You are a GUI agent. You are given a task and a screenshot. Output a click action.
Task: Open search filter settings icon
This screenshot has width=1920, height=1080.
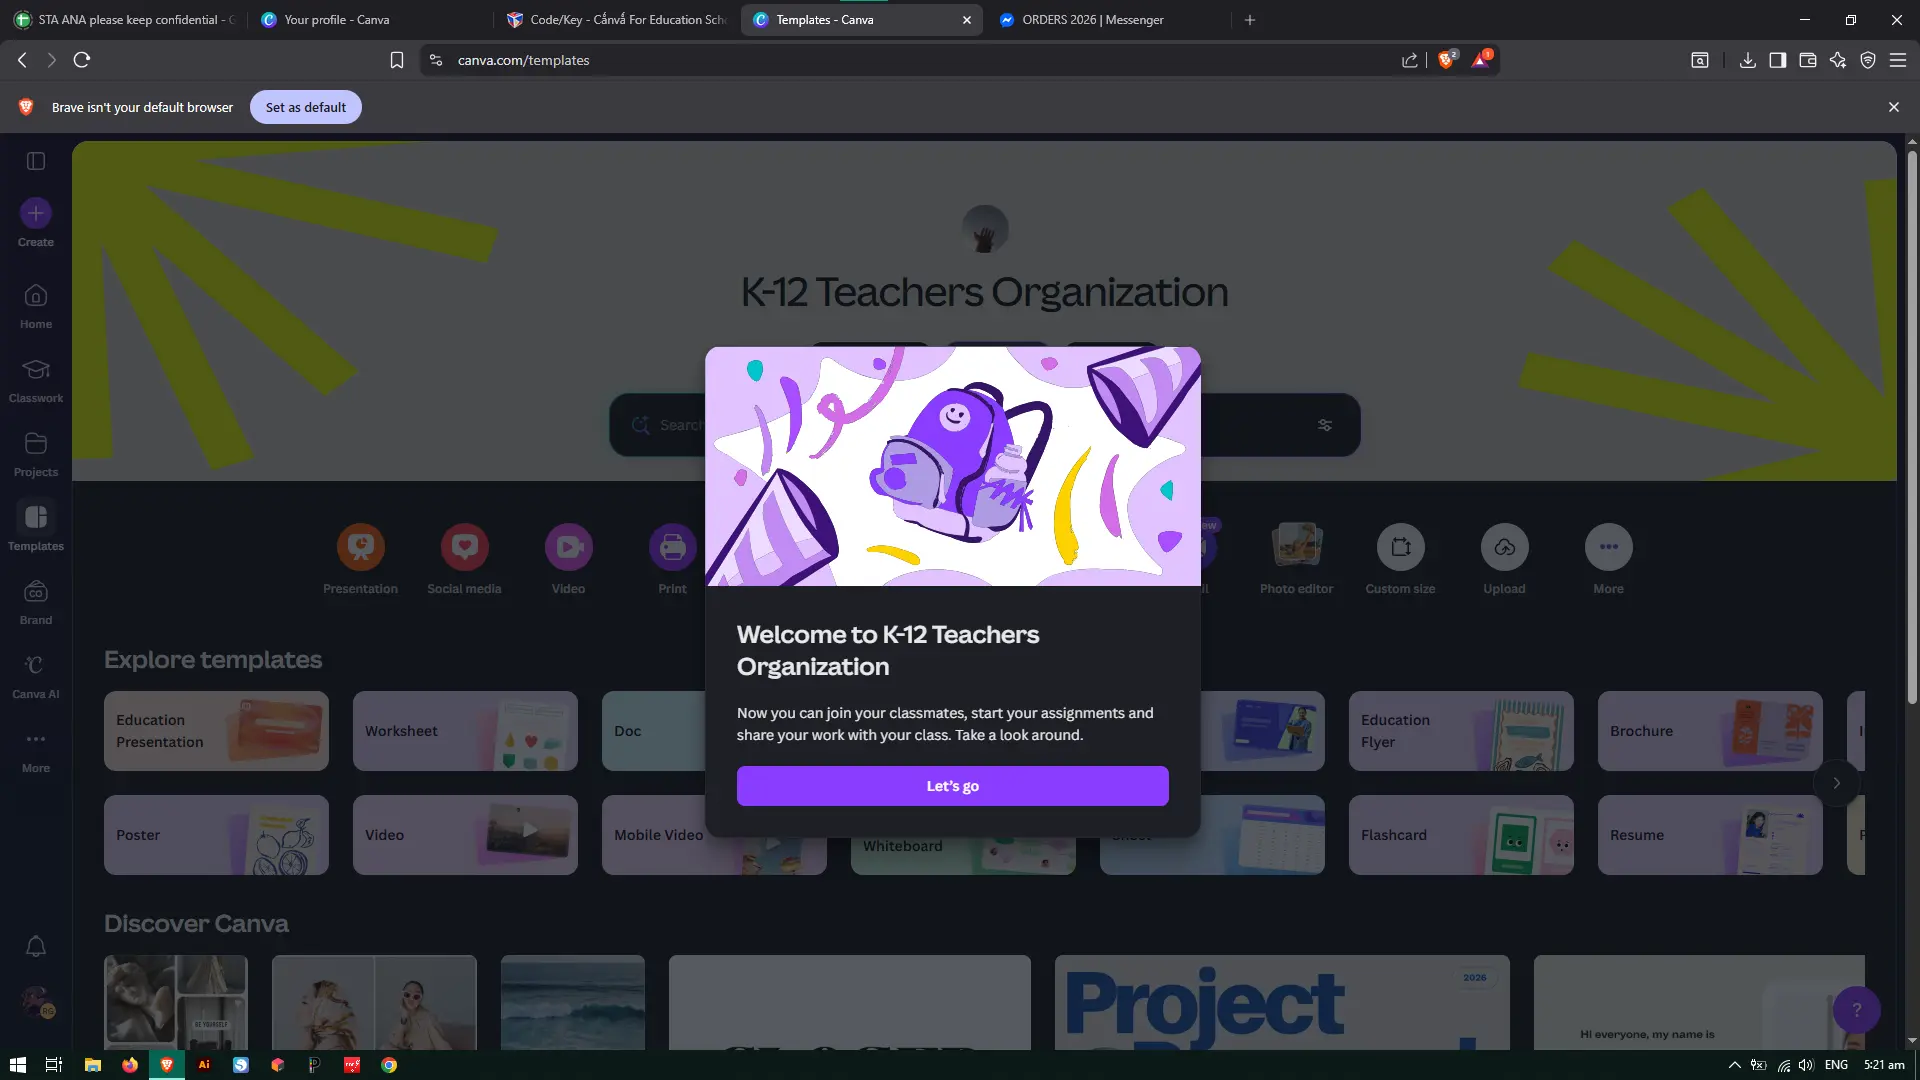pyautogui.click(x=1325, y=425)
